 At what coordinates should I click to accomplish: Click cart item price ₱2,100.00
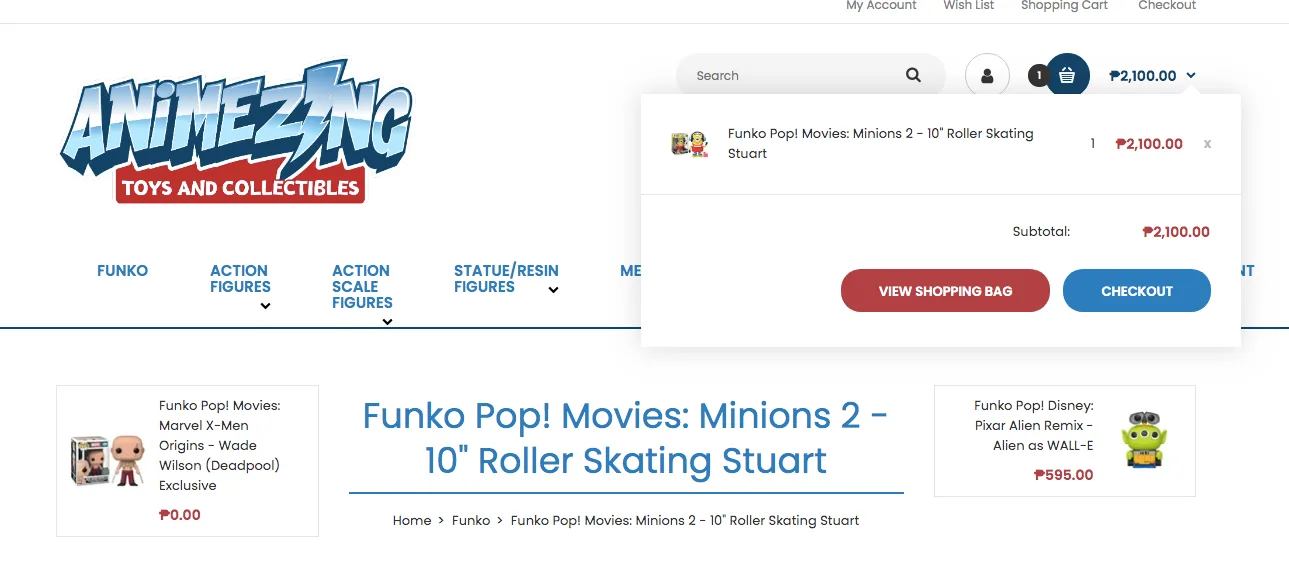[x=1149, y=144]
